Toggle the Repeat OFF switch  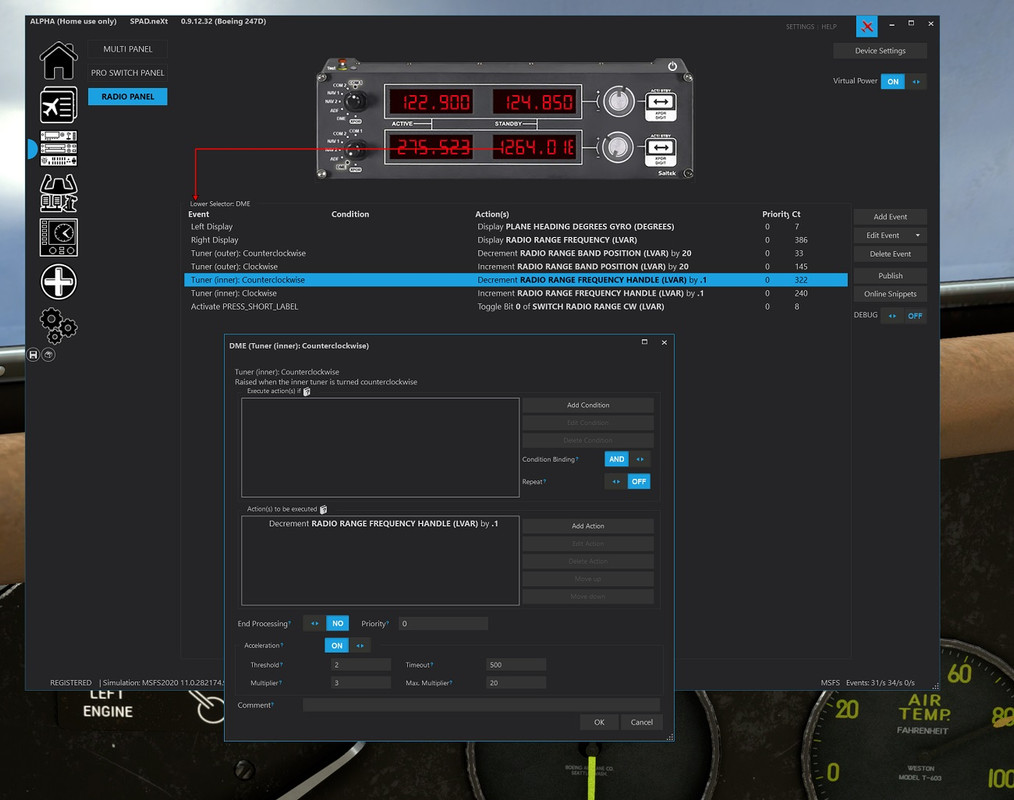[638, 481]
